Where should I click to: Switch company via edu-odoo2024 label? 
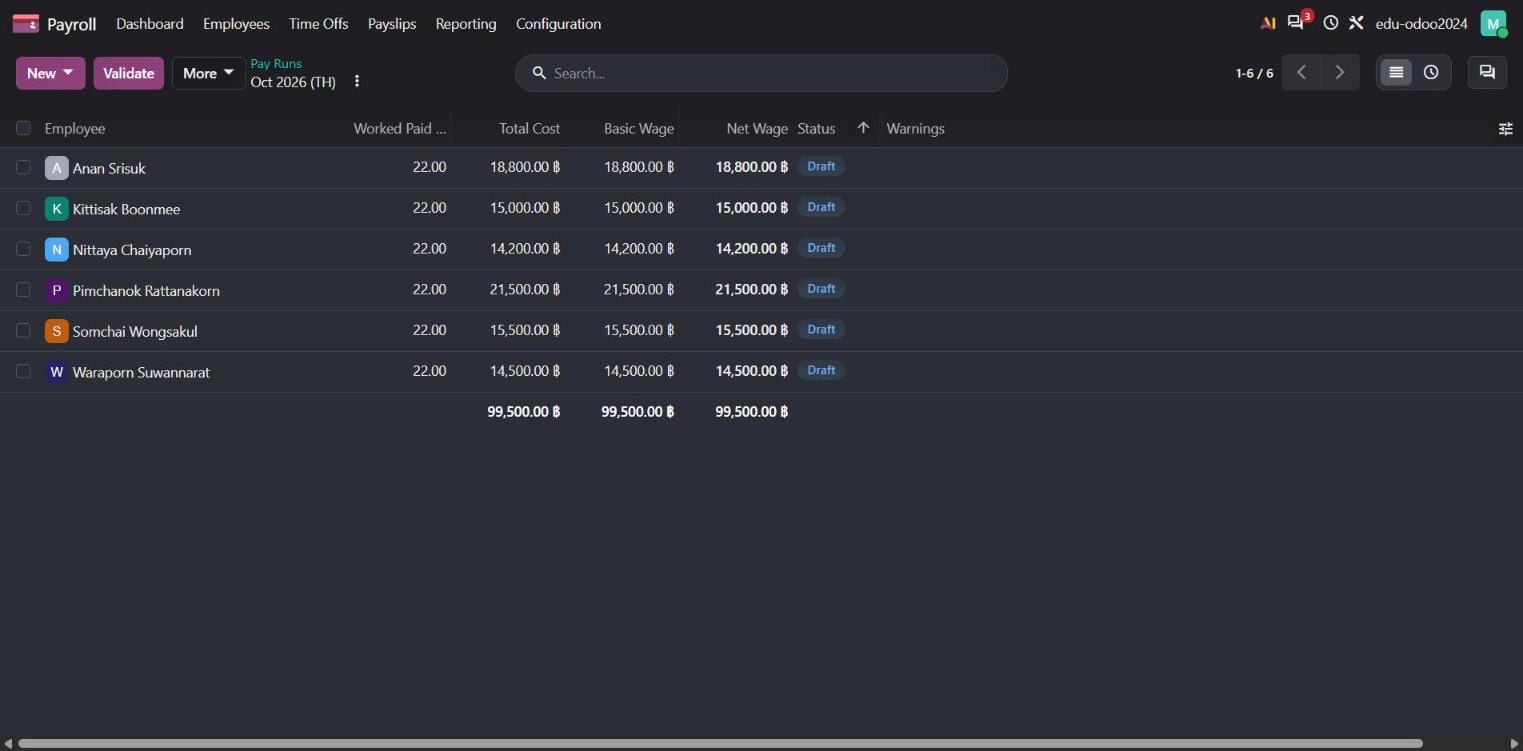point(1421,23)
